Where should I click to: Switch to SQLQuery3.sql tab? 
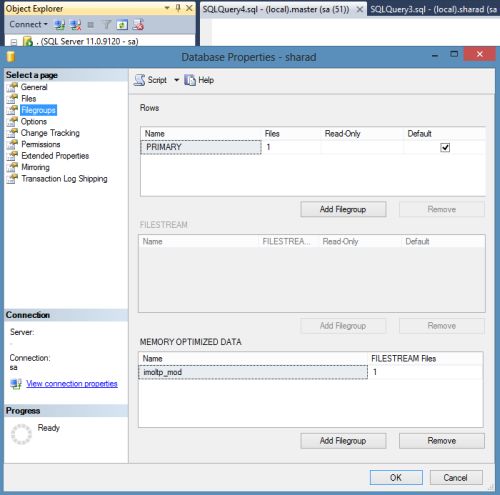point(433,9)
